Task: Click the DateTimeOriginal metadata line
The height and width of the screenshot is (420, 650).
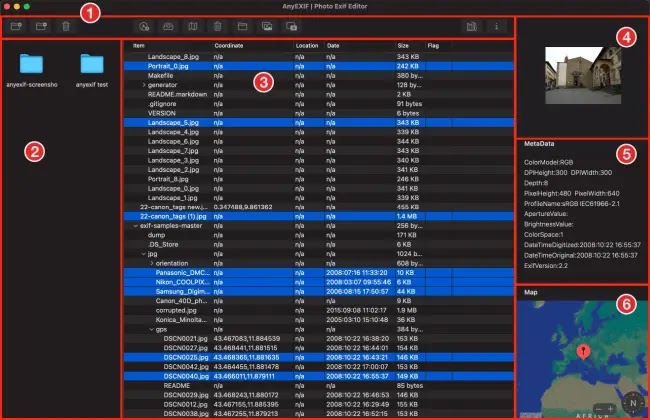Action: (x=580, y=255)
